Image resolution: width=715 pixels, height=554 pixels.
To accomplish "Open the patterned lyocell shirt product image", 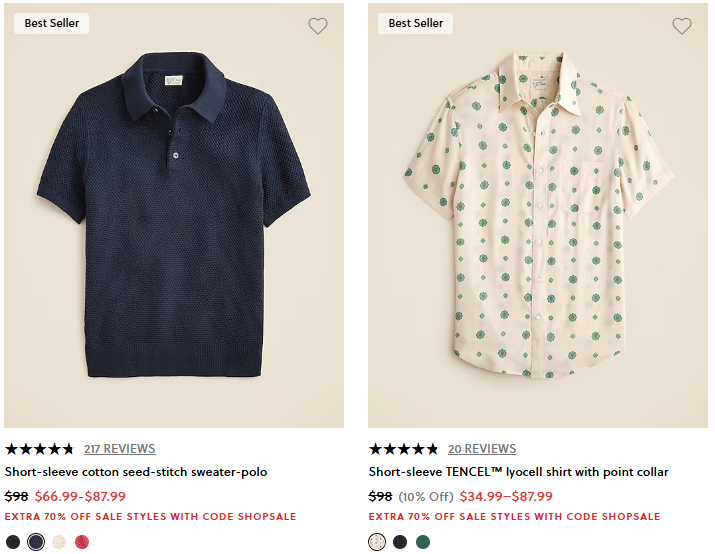I will pos(538,230).
